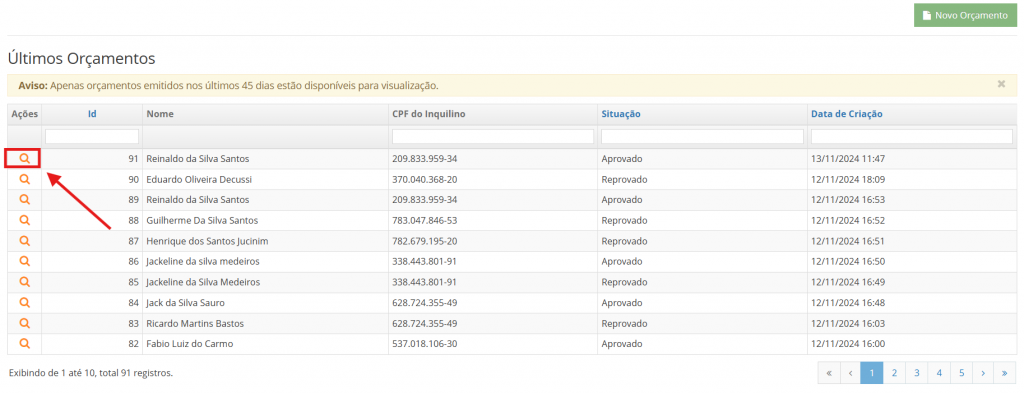
Task: Click Aprovado status in Id 84 row
Action: [622, 302]
